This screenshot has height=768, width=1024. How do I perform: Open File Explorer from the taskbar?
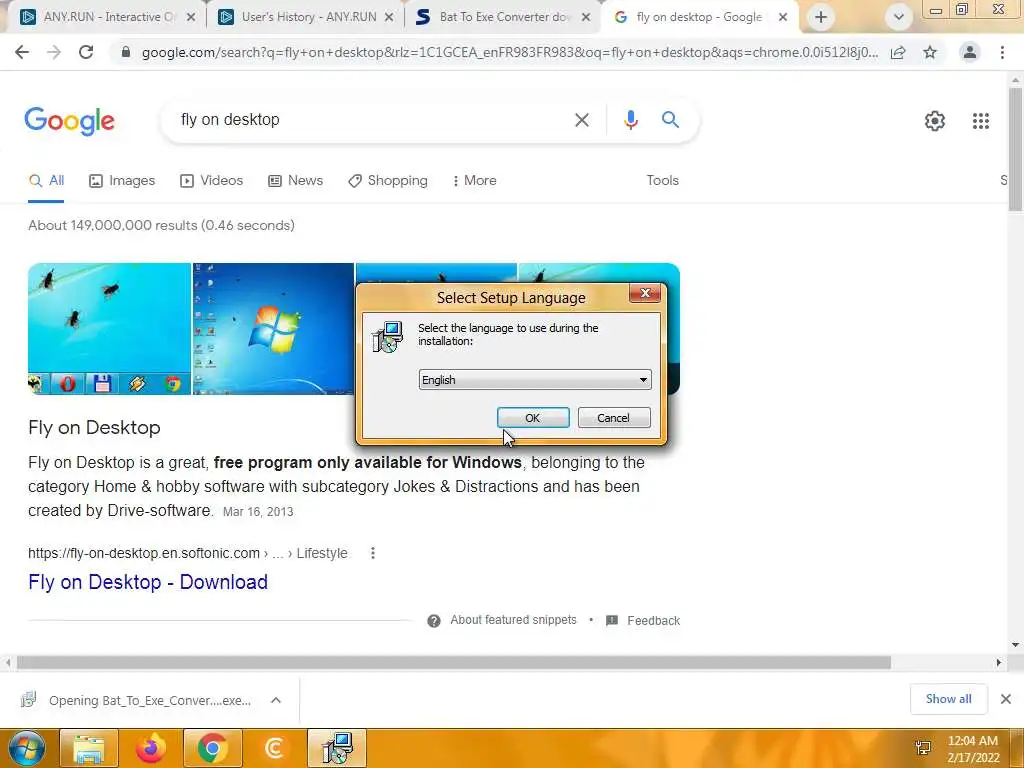89,748
